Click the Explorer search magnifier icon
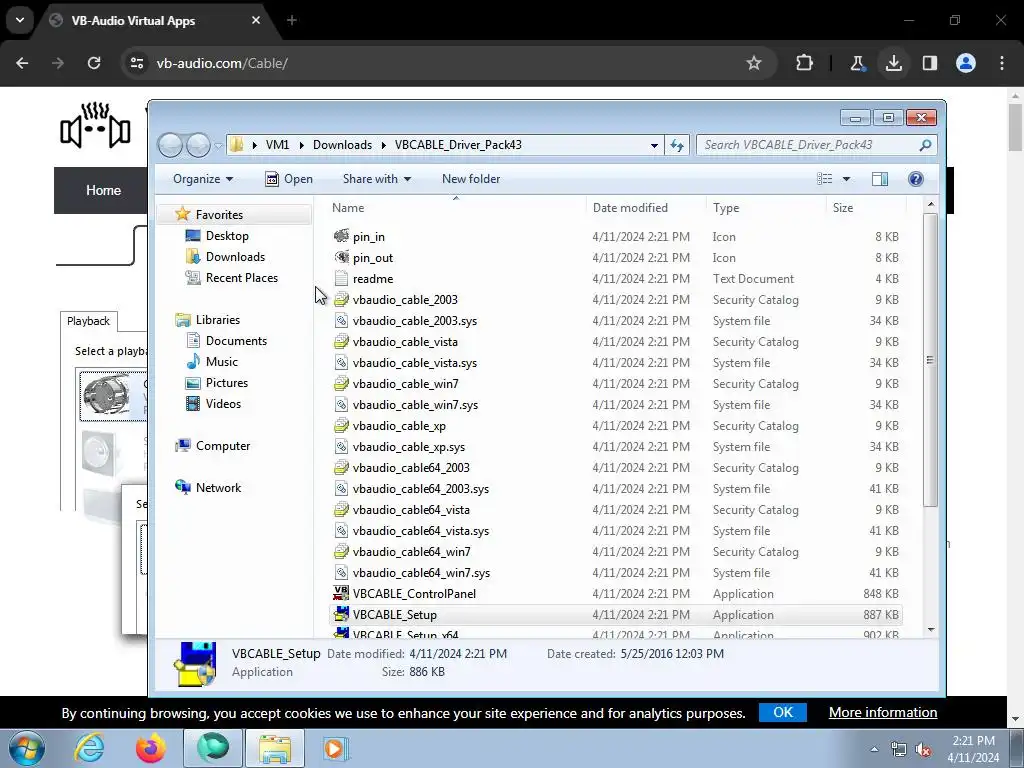This screenshot has width=1024, height=768. point(925,145)
